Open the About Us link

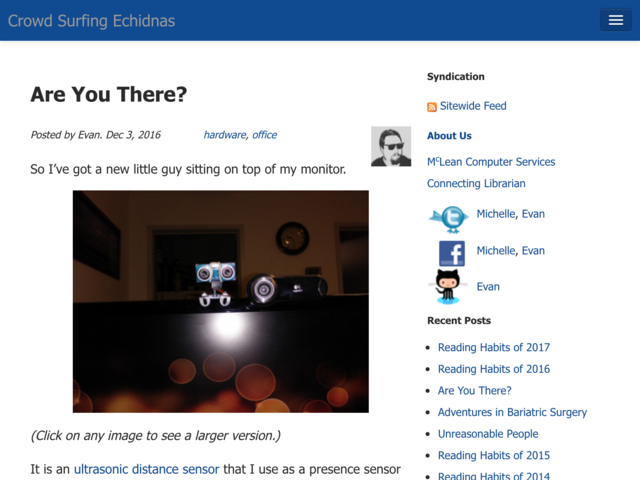449,136
